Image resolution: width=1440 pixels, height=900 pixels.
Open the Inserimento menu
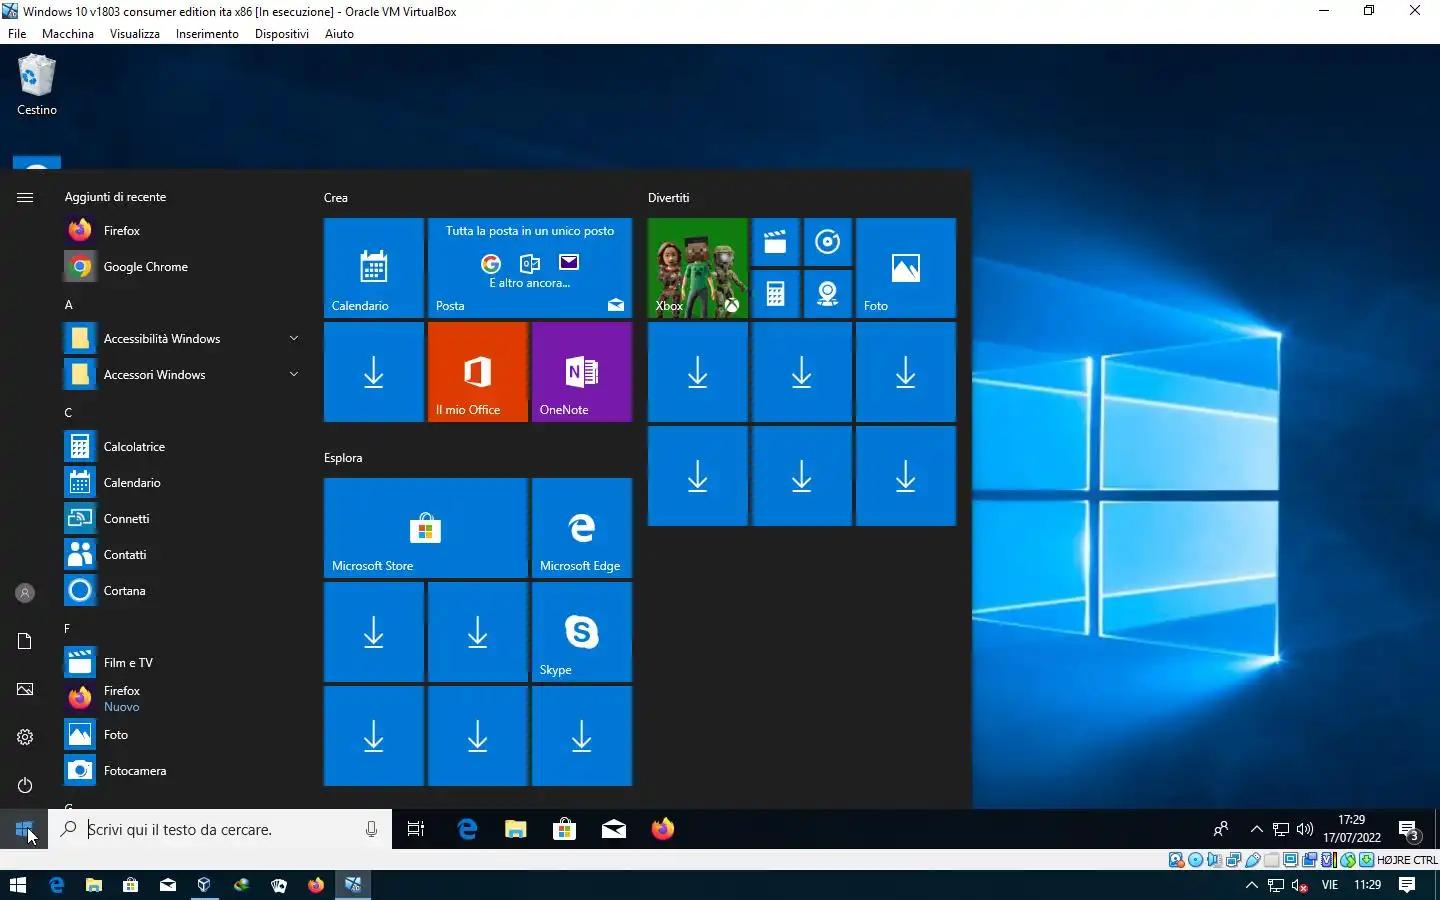[x=207, y=34]
